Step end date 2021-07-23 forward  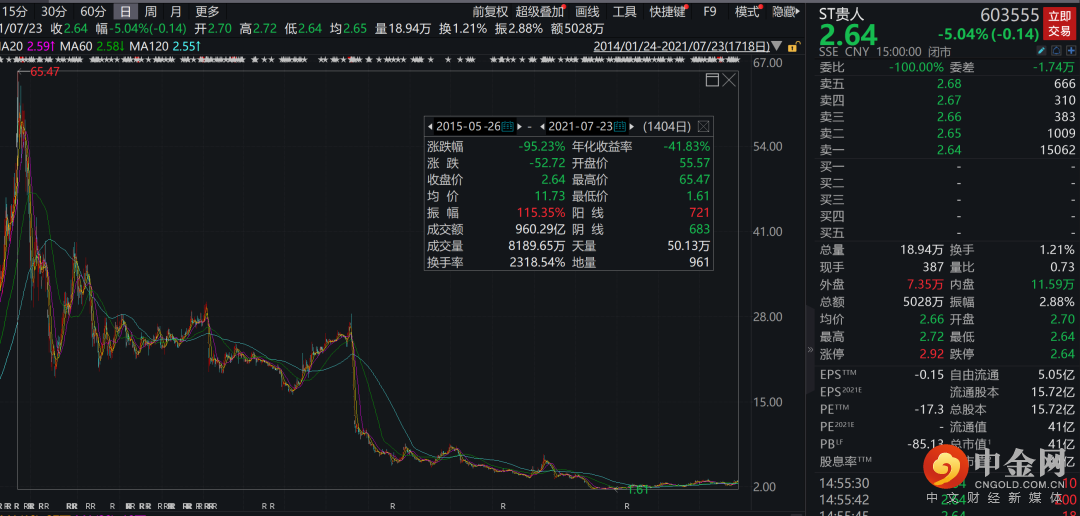click(633, 127)
